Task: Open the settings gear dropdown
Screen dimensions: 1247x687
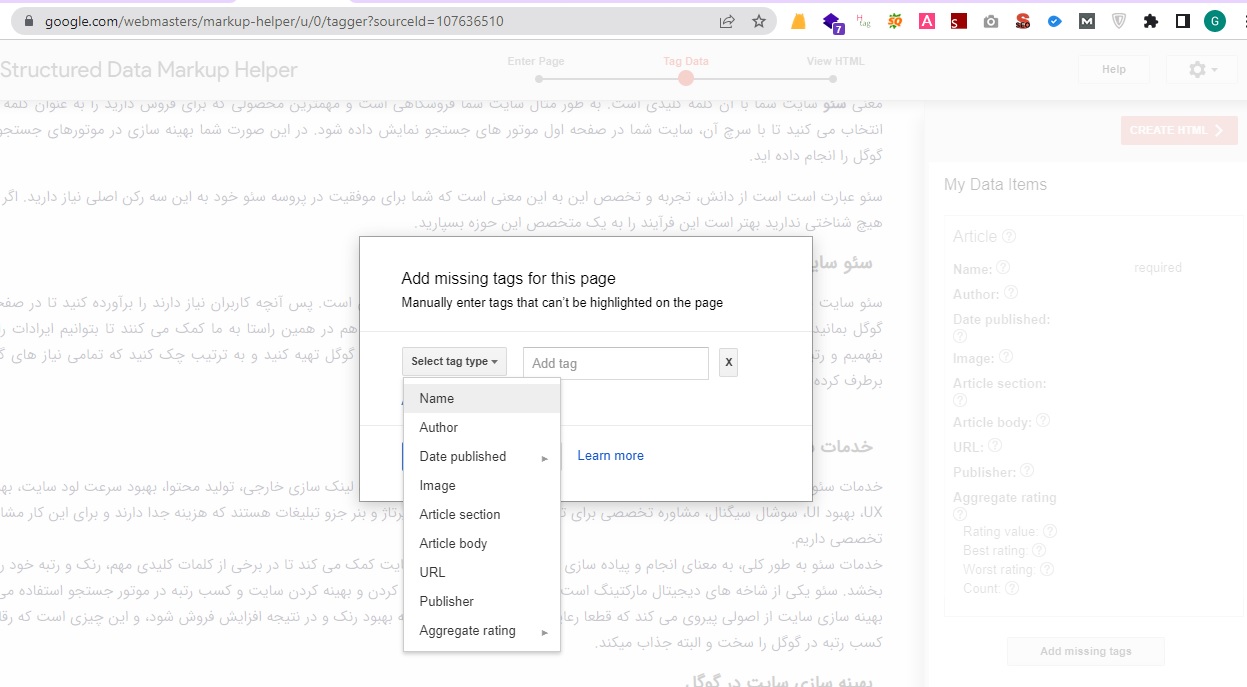Action: (1200, 69)
